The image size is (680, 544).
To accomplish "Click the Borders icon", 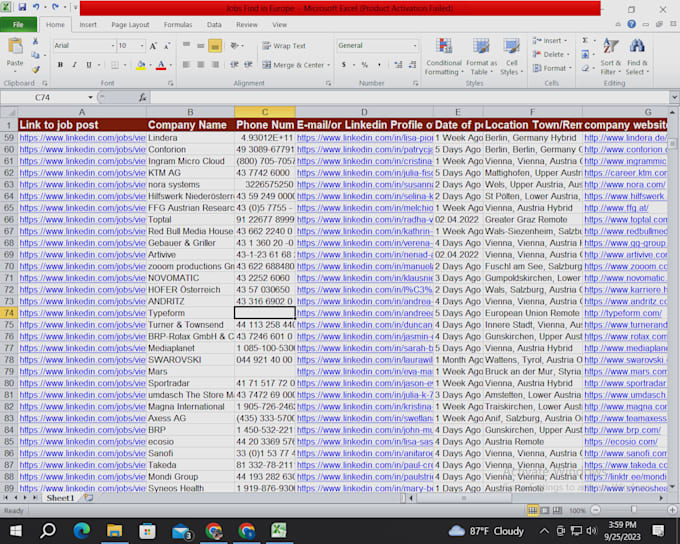I will [114, 65].
